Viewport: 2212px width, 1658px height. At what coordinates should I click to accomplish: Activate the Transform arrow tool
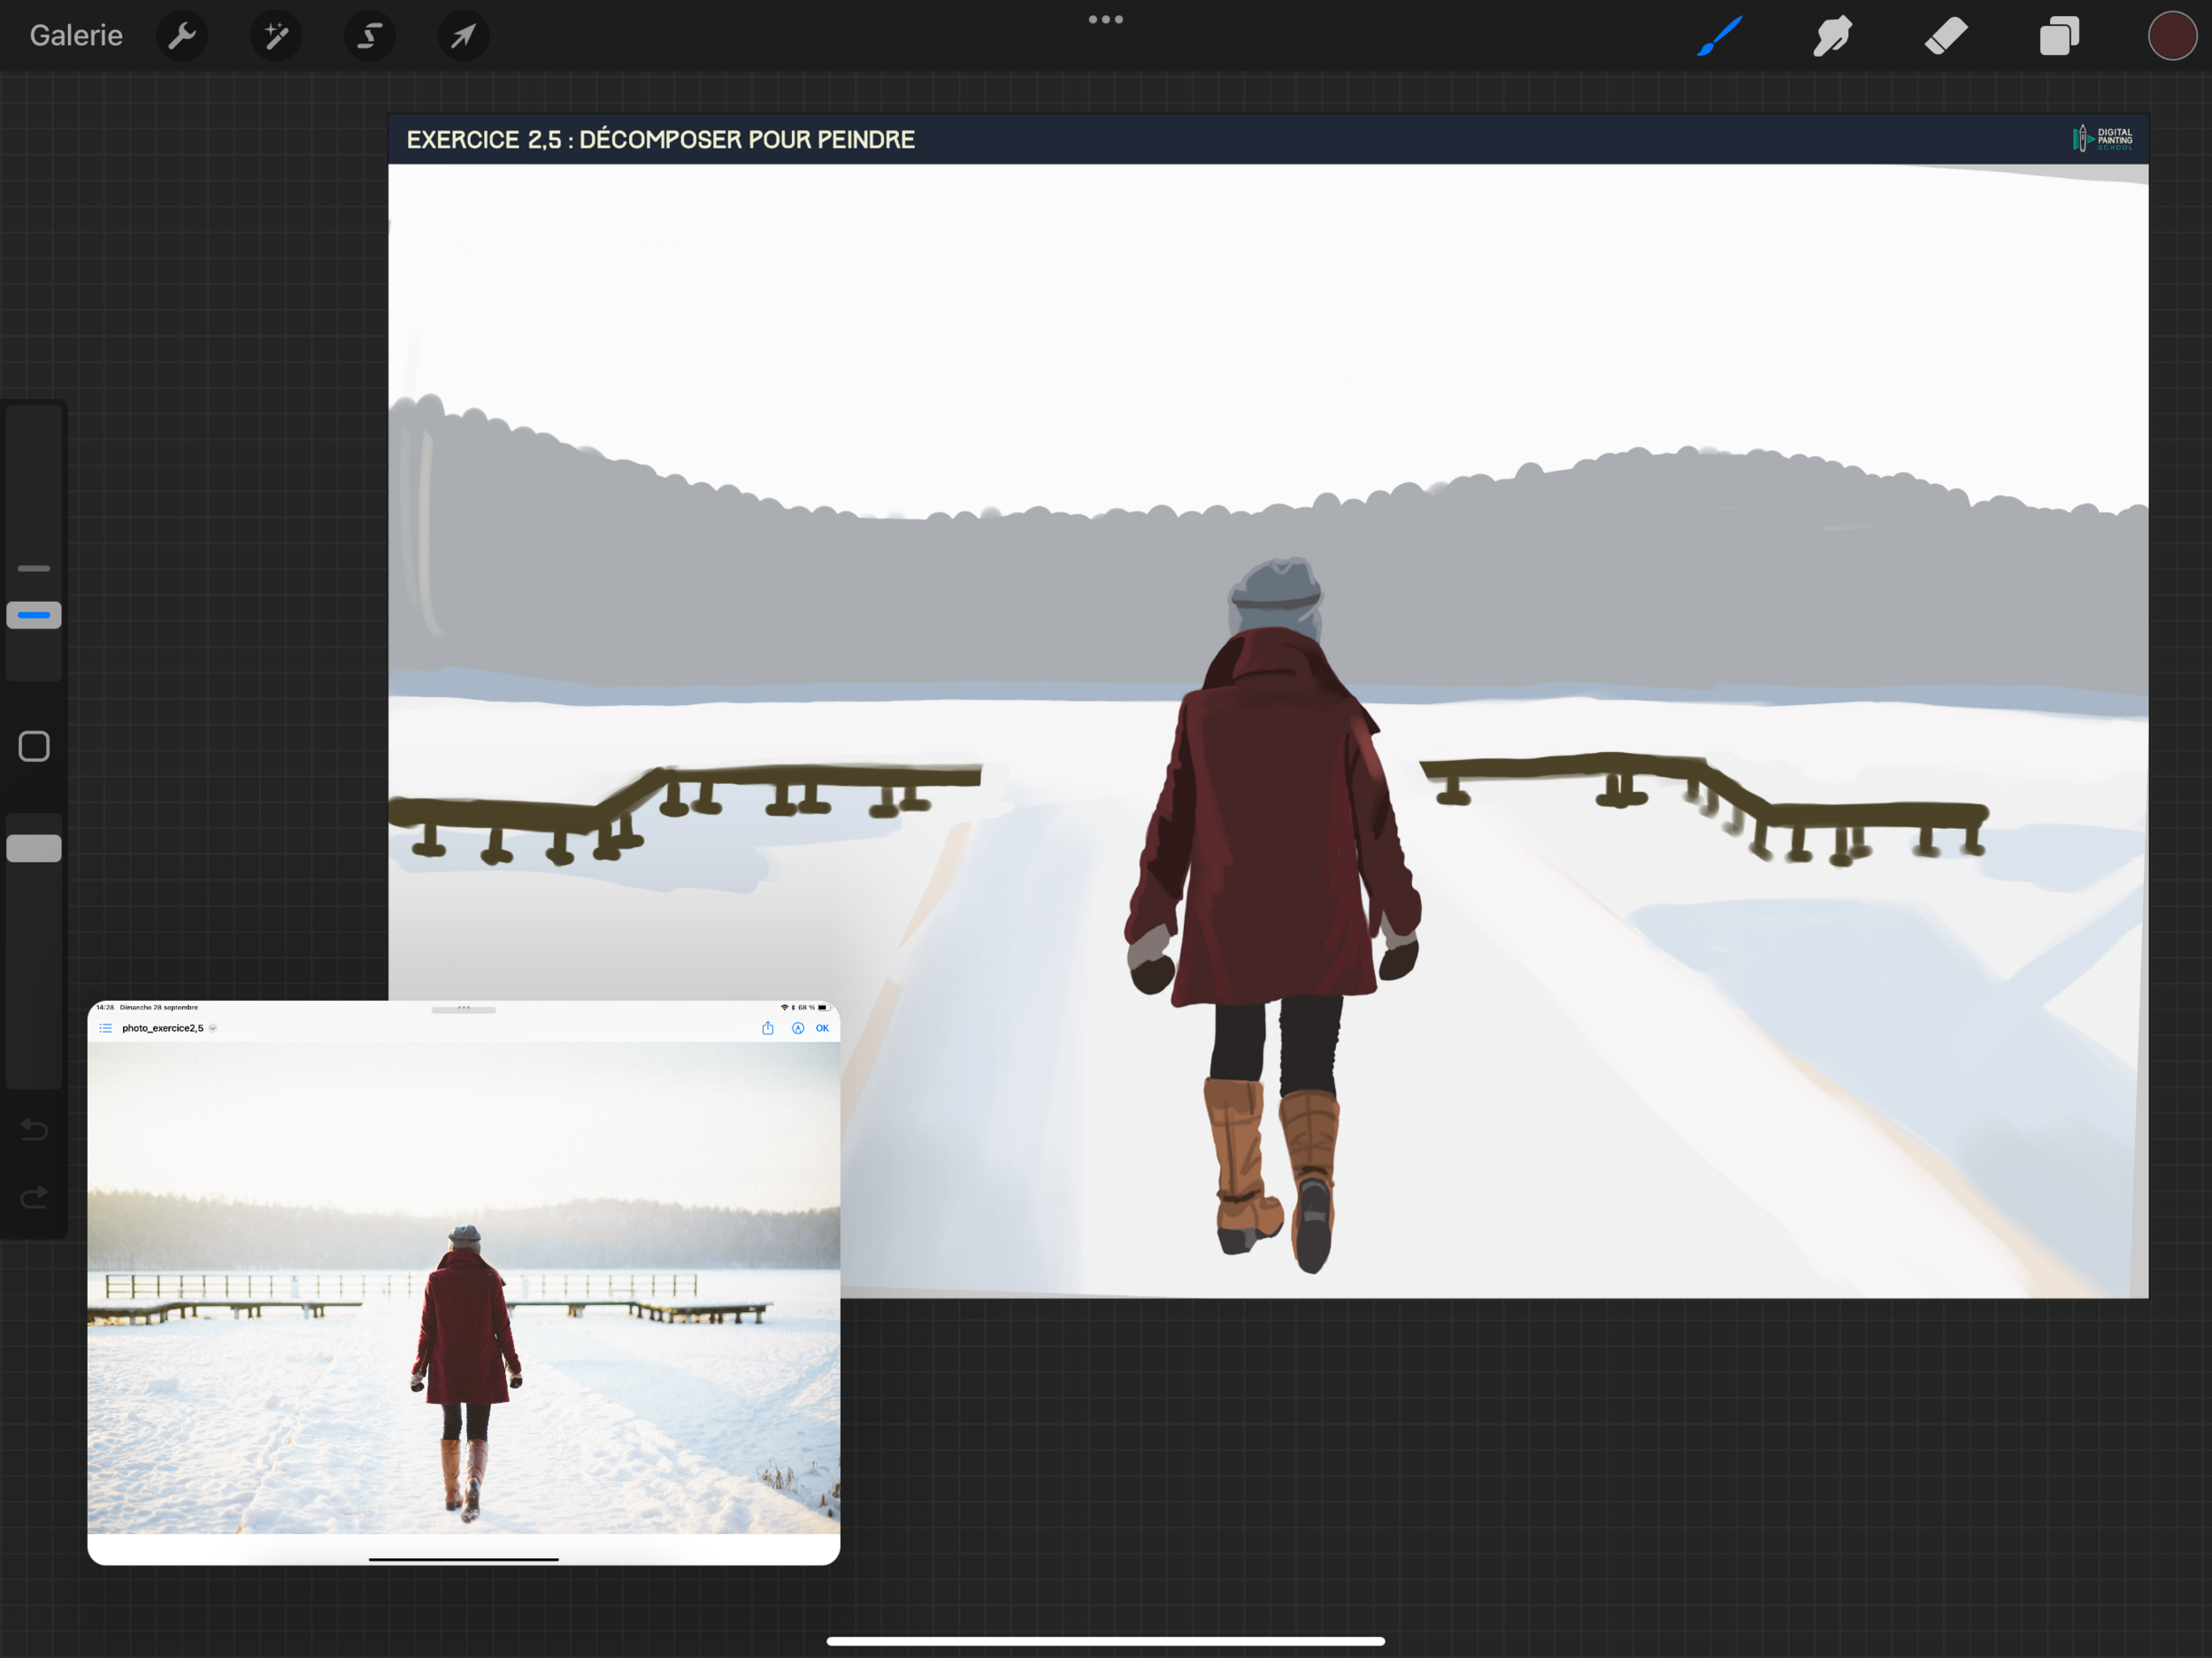tap(463, 37)
